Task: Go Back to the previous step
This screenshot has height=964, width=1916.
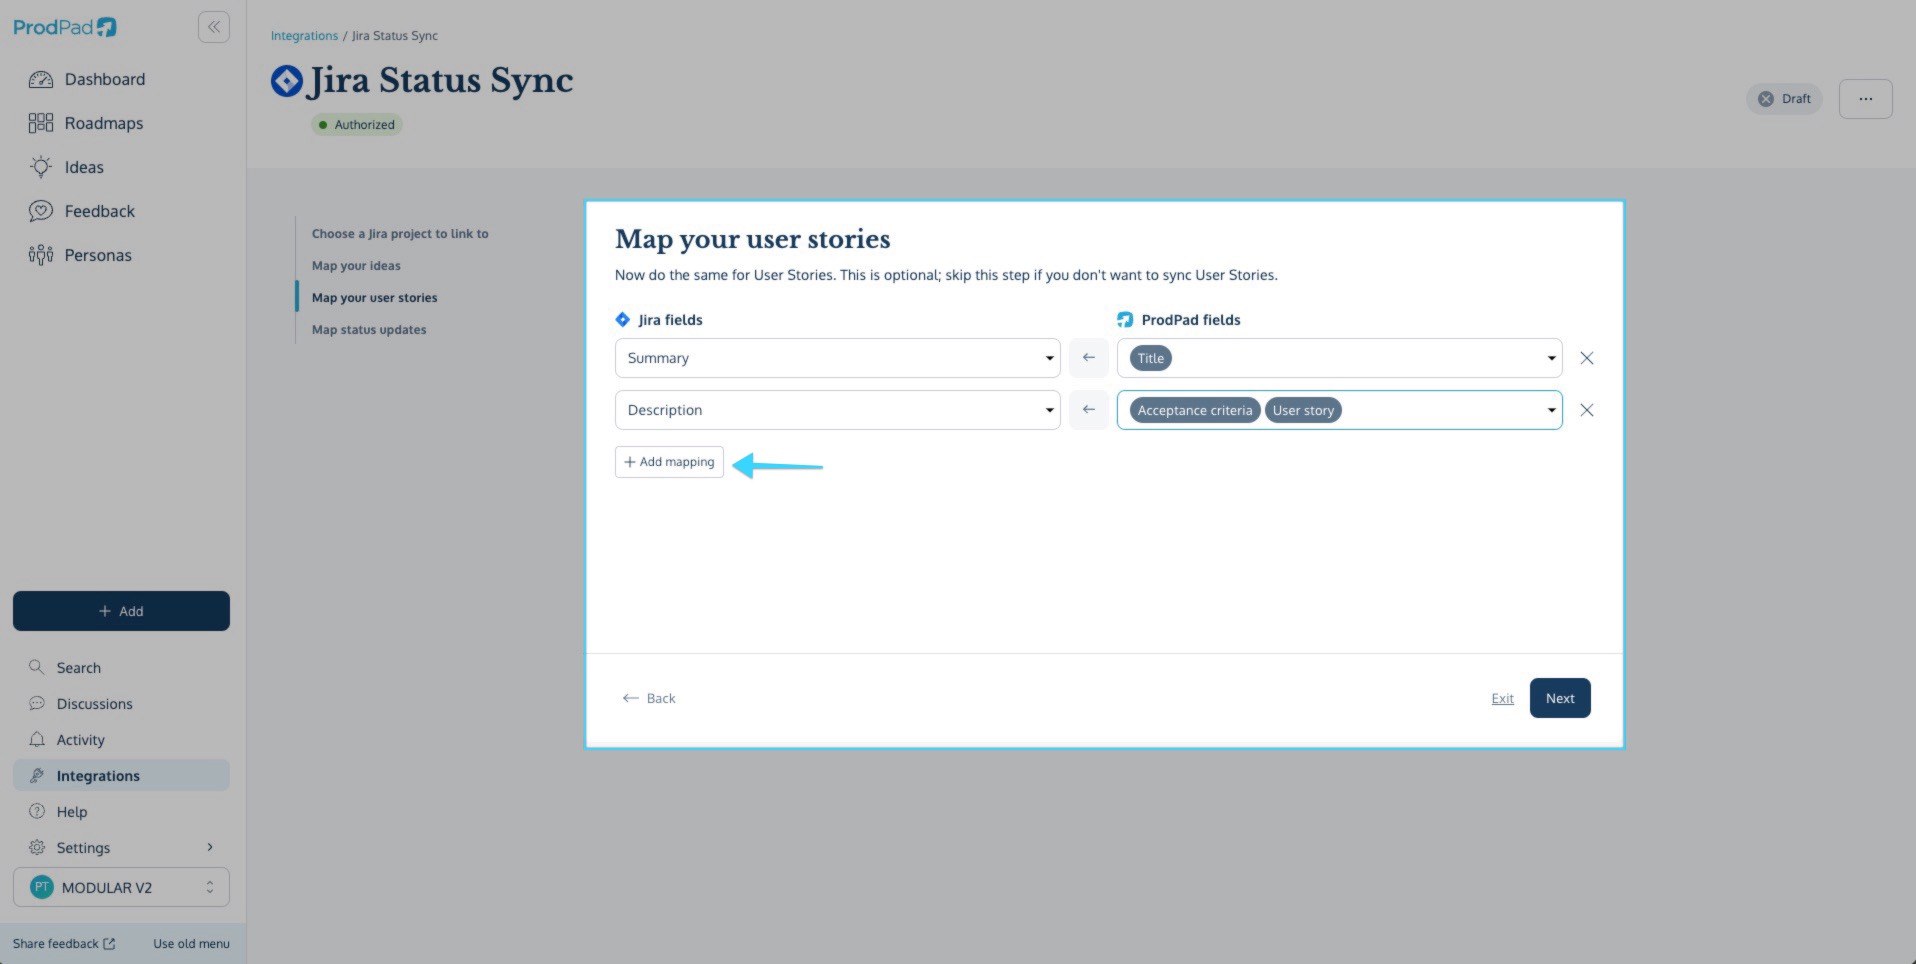Action: click(649, 698)
